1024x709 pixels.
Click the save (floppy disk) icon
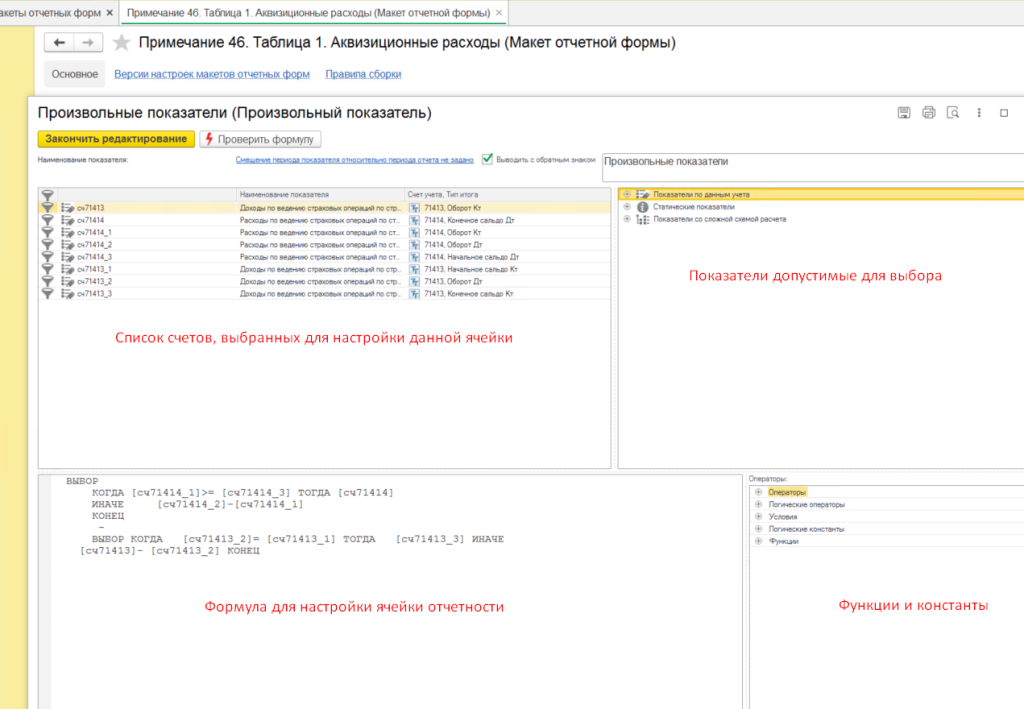click(x=904, y=113)
